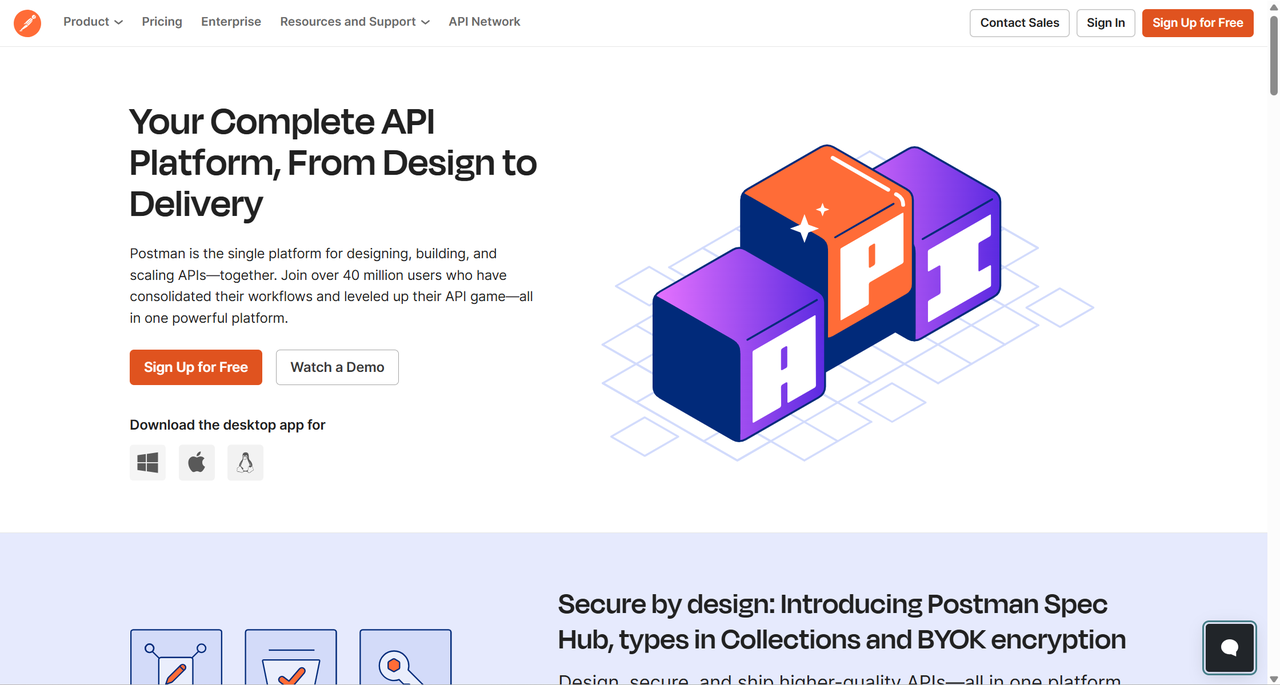Click the pencil node diagram illustration card
The image size is (1280, 685).
176,657
